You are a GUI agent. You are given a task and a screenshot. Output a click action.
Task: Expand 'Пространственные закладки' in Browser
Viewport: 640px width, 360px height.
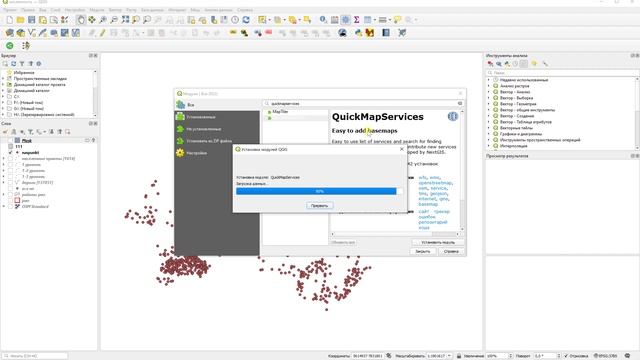pos(3,78)
